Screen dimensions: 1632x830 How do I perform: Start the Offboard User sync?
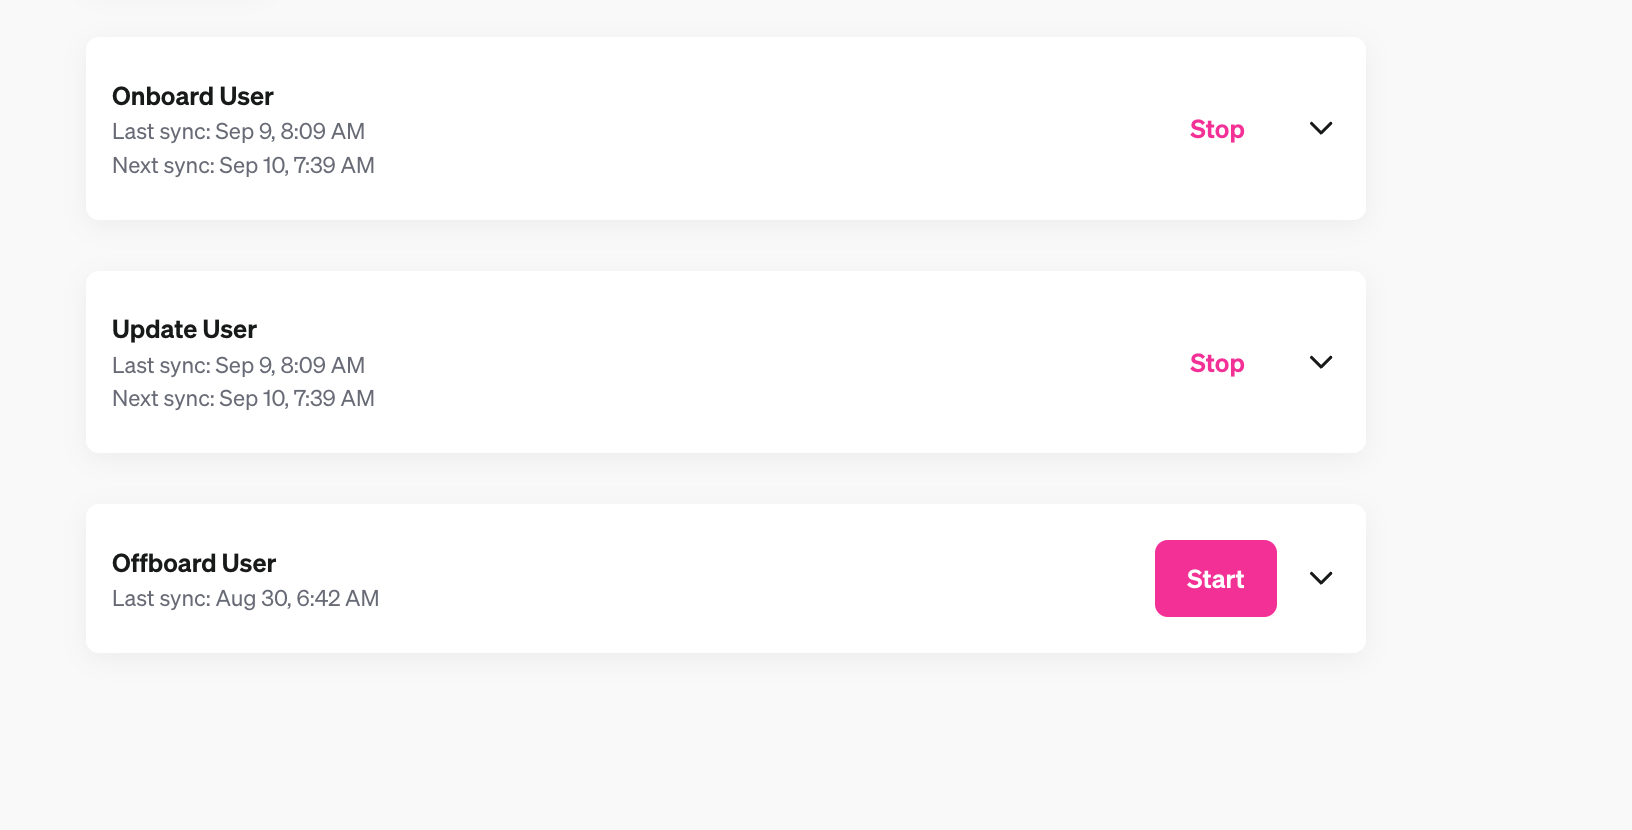point(1215,578)
